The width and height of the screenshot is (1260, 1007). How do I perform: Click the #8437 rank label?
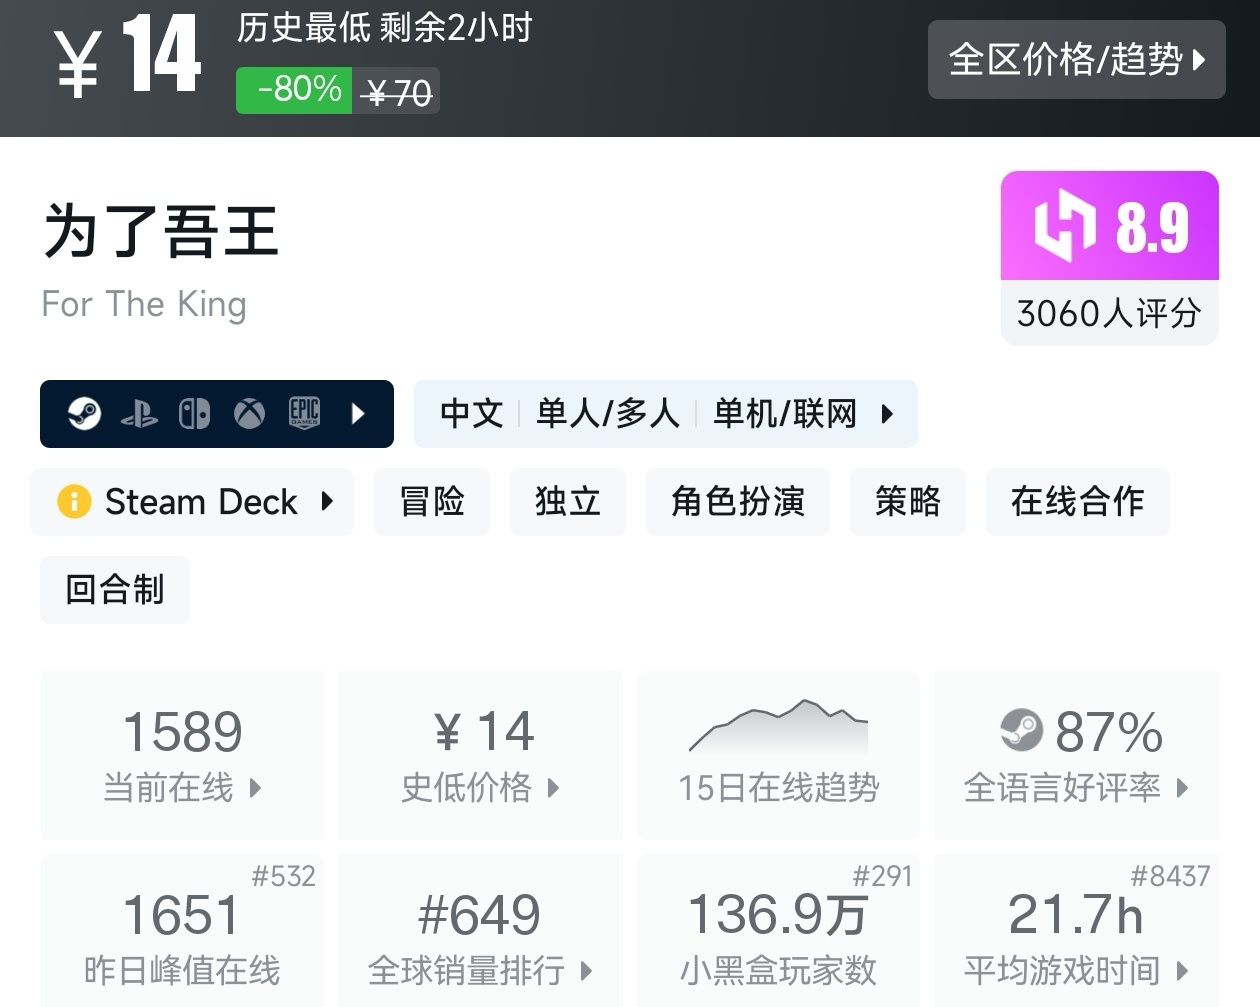[x=1170, y=877]
